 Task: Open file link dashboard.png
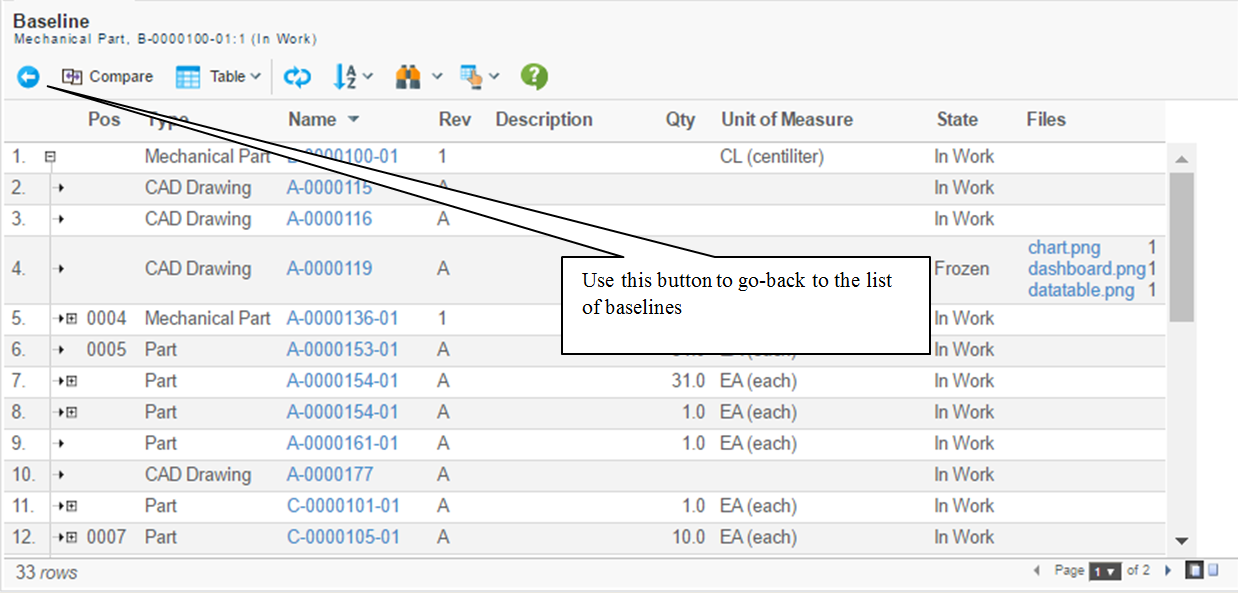tap(1087, 269)
